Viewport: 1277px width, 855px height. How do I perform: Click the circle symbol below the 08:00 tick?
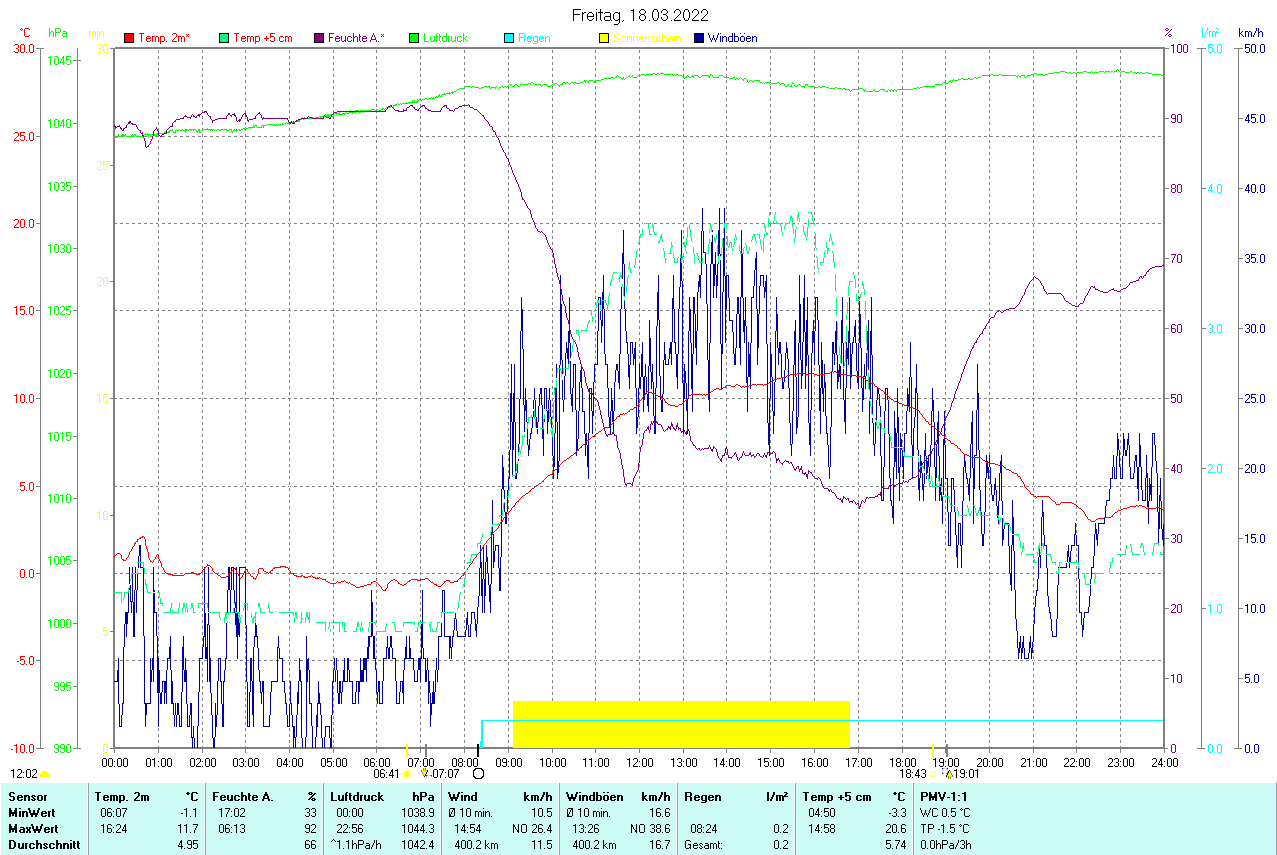tap(478, 773)
